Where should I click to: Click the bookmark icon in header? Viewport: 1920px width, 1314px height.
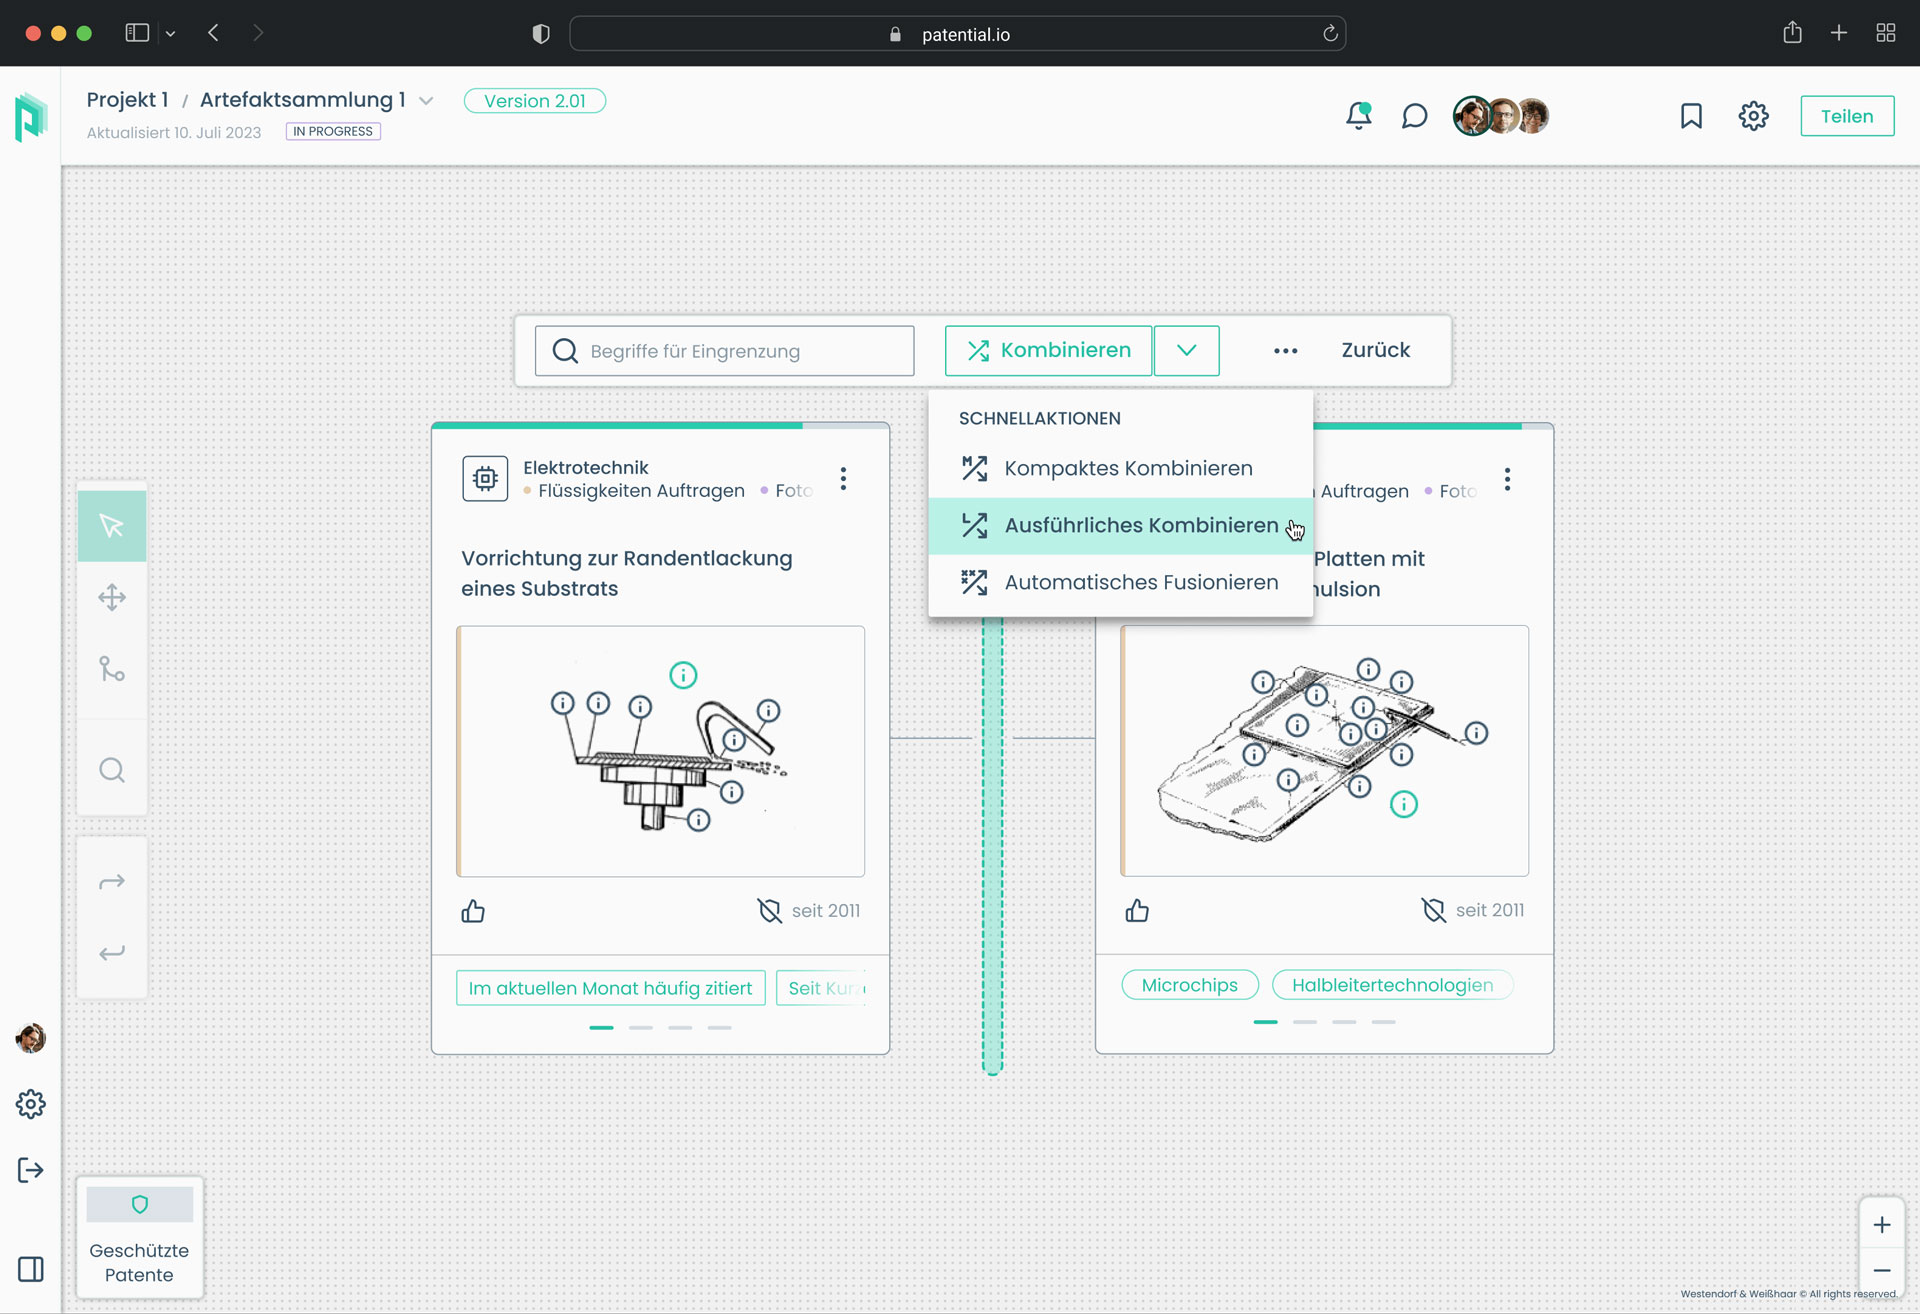pyautogui.click(x=1691, y=116)
